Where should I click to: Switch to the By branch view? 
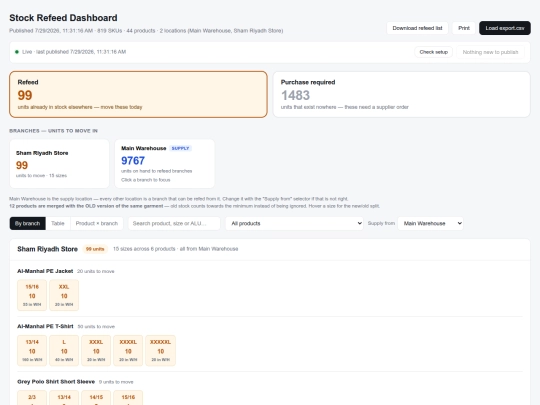[x=28, y=224]
